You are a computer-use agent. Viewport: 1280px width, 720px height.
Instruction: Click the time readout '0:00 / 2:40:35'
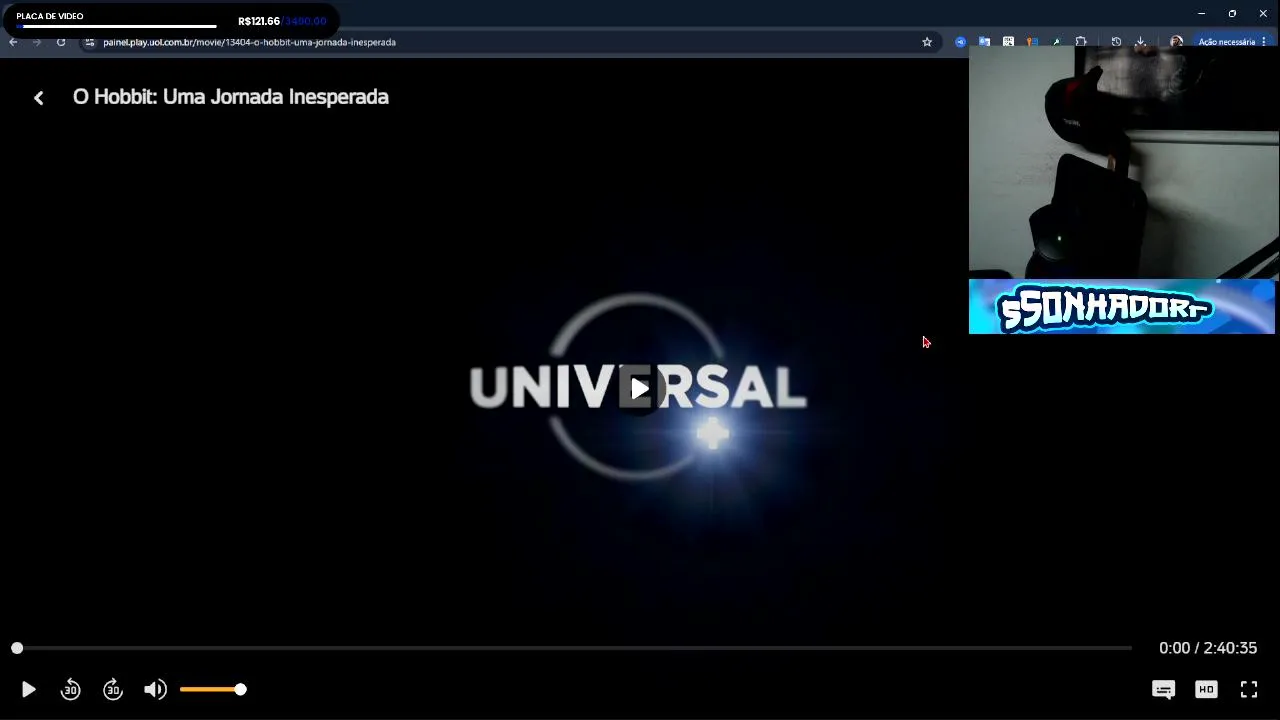click(1208, 648)
